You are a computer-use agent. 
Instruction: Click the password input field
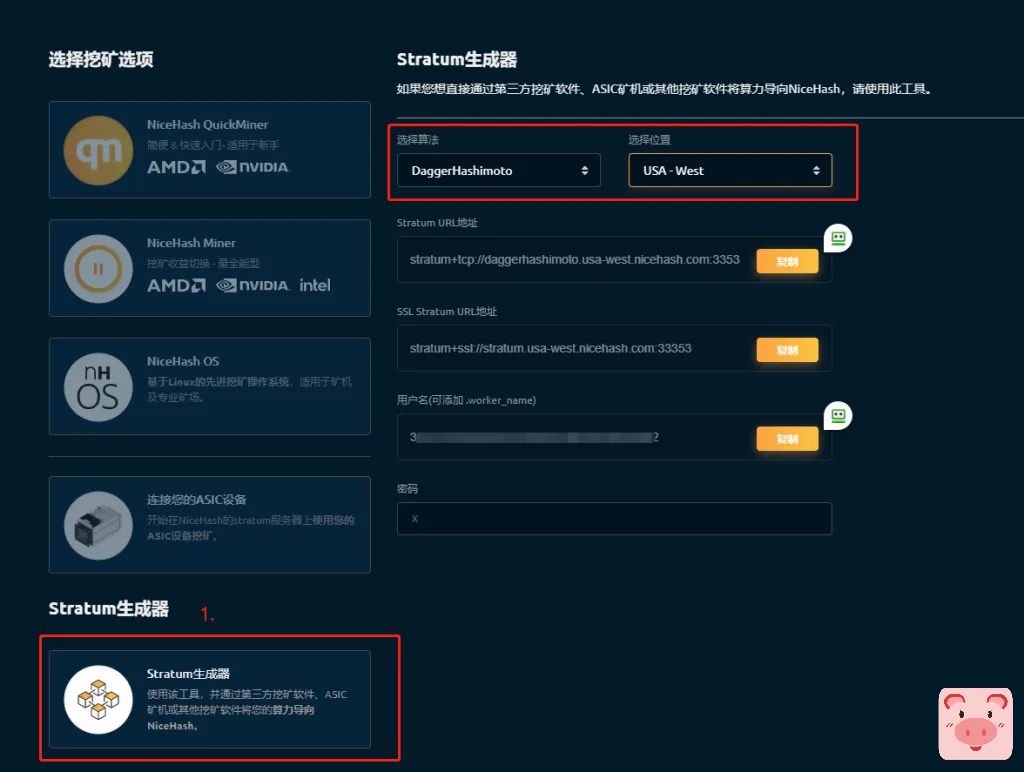coord(614,519)
